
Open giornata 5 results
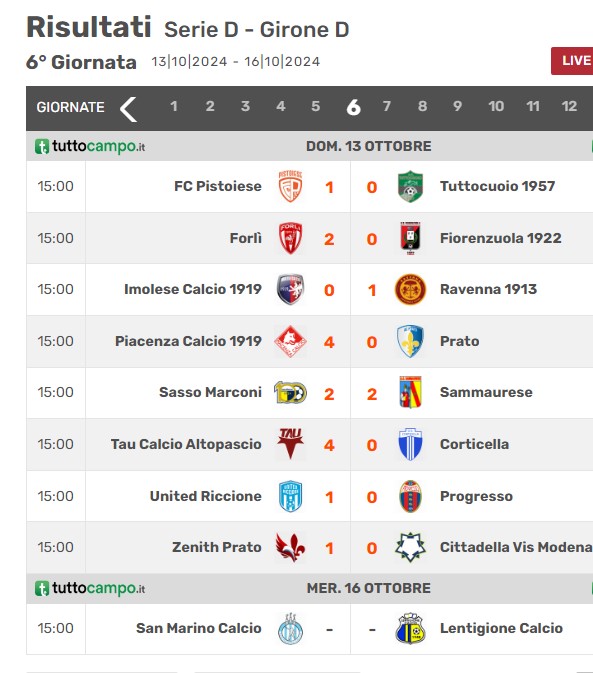(315, 106)
